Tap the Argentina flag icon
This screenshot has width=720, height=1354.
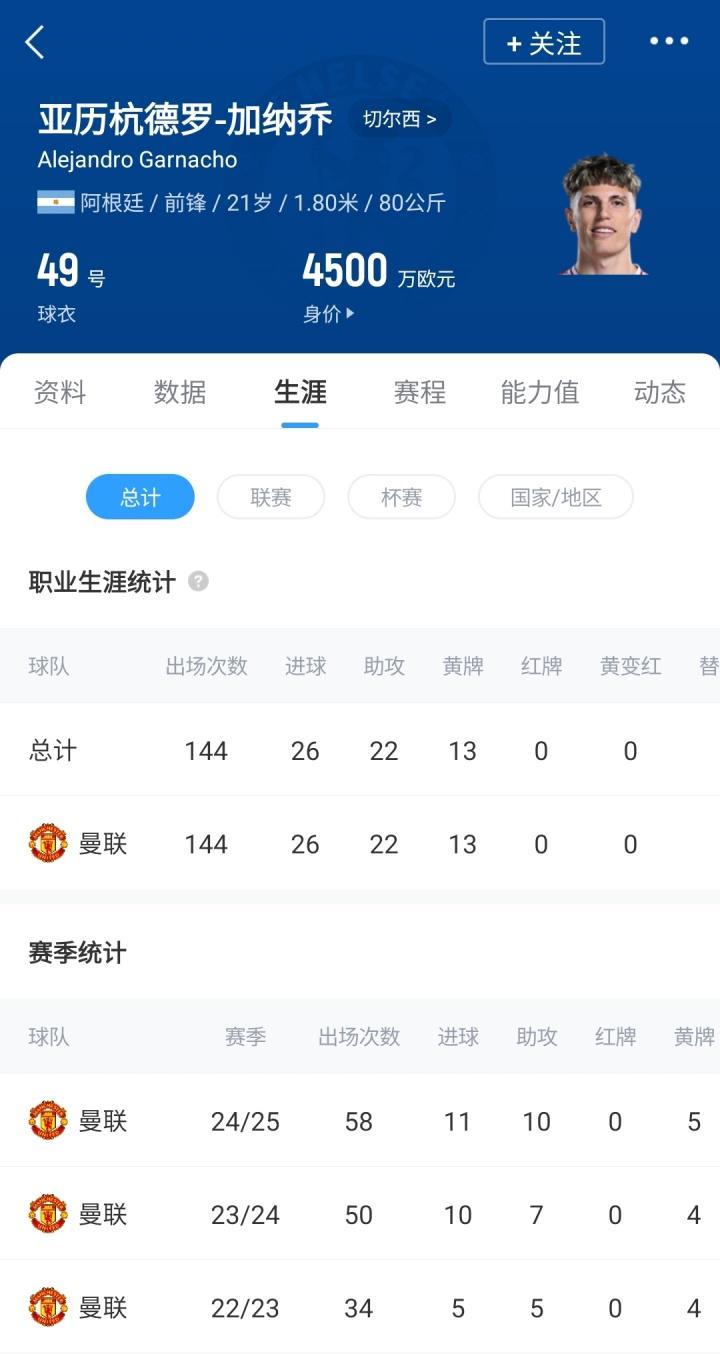pos(56,203)
